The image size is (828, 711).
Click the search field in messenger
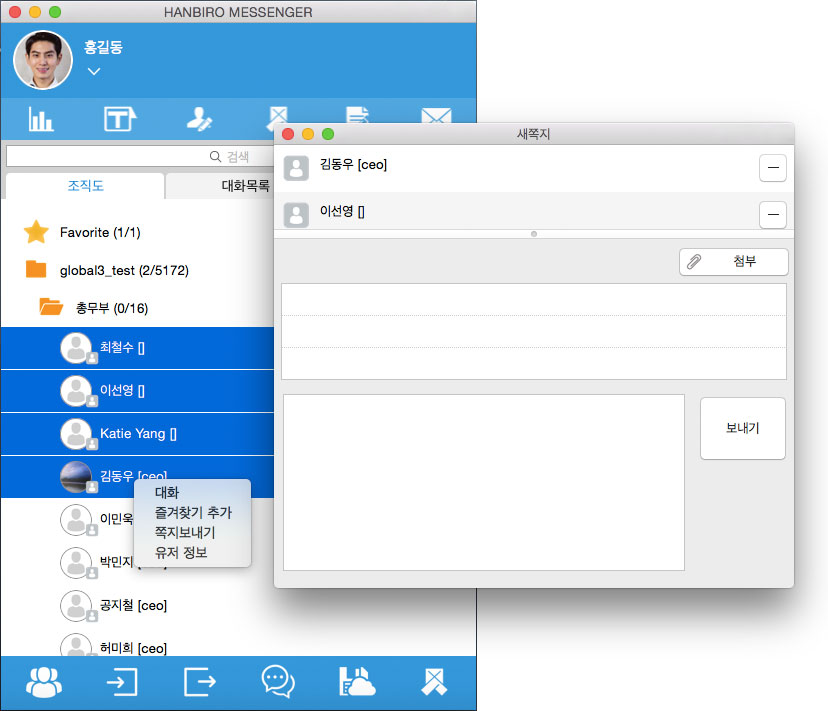coord(140,156)
